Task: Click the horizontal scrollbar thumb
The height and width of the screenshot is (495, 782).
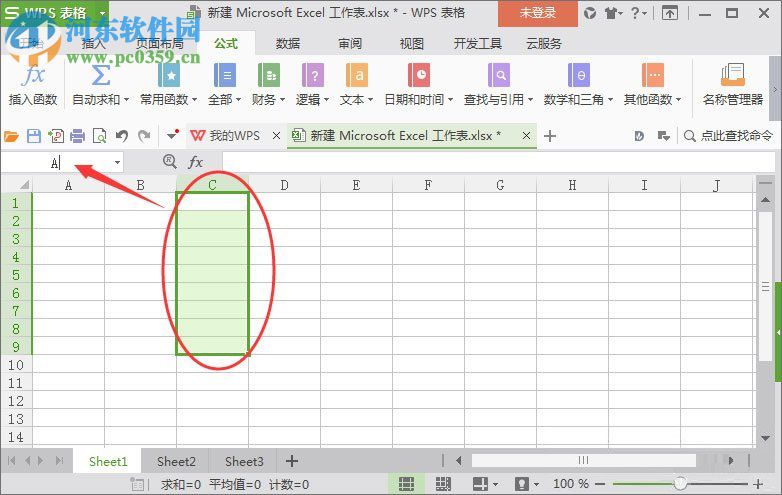Action: [x=584, y=460]
